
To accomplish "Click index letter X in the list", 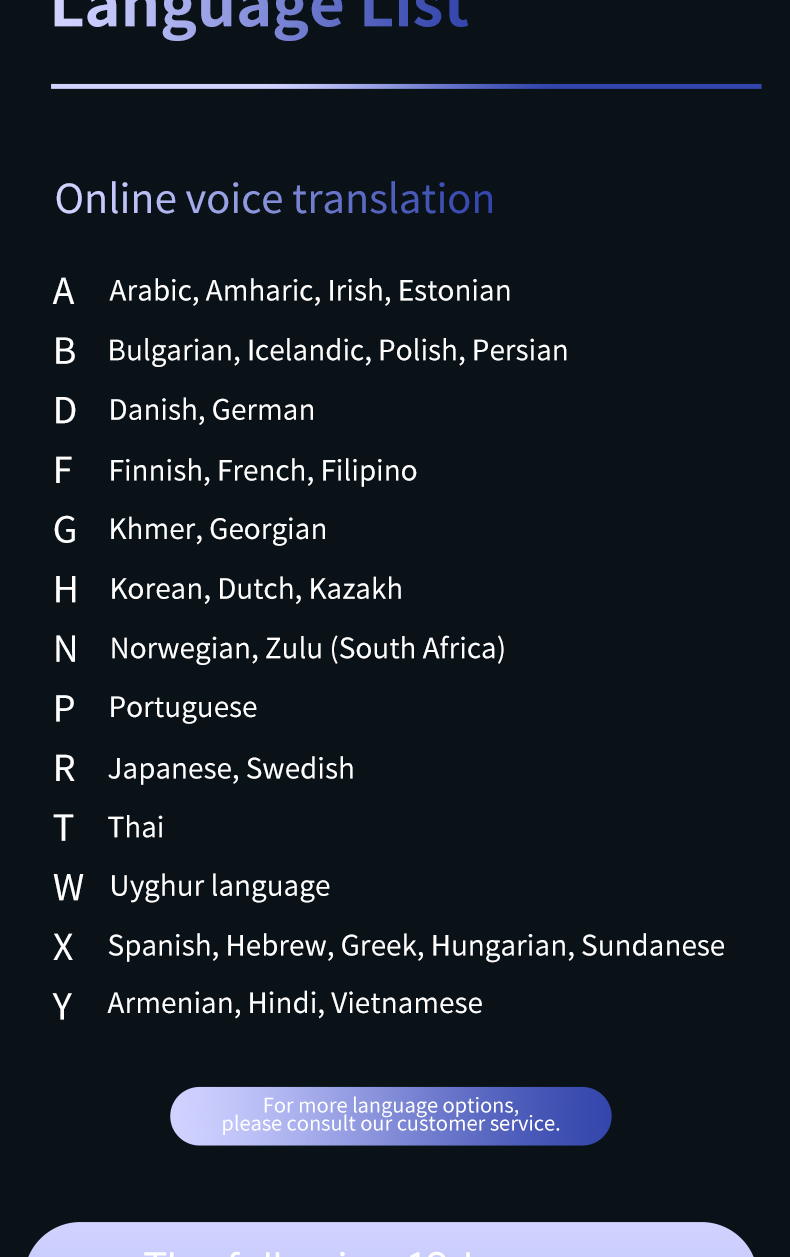I will click(x=63, y=946).
